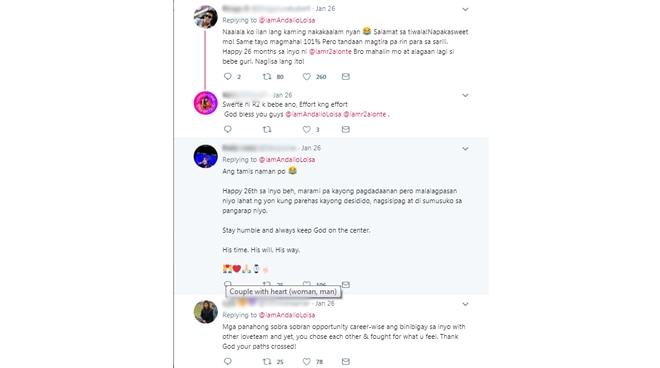Reply to the 'Swerte ni R2' tweet

[228, 129]
